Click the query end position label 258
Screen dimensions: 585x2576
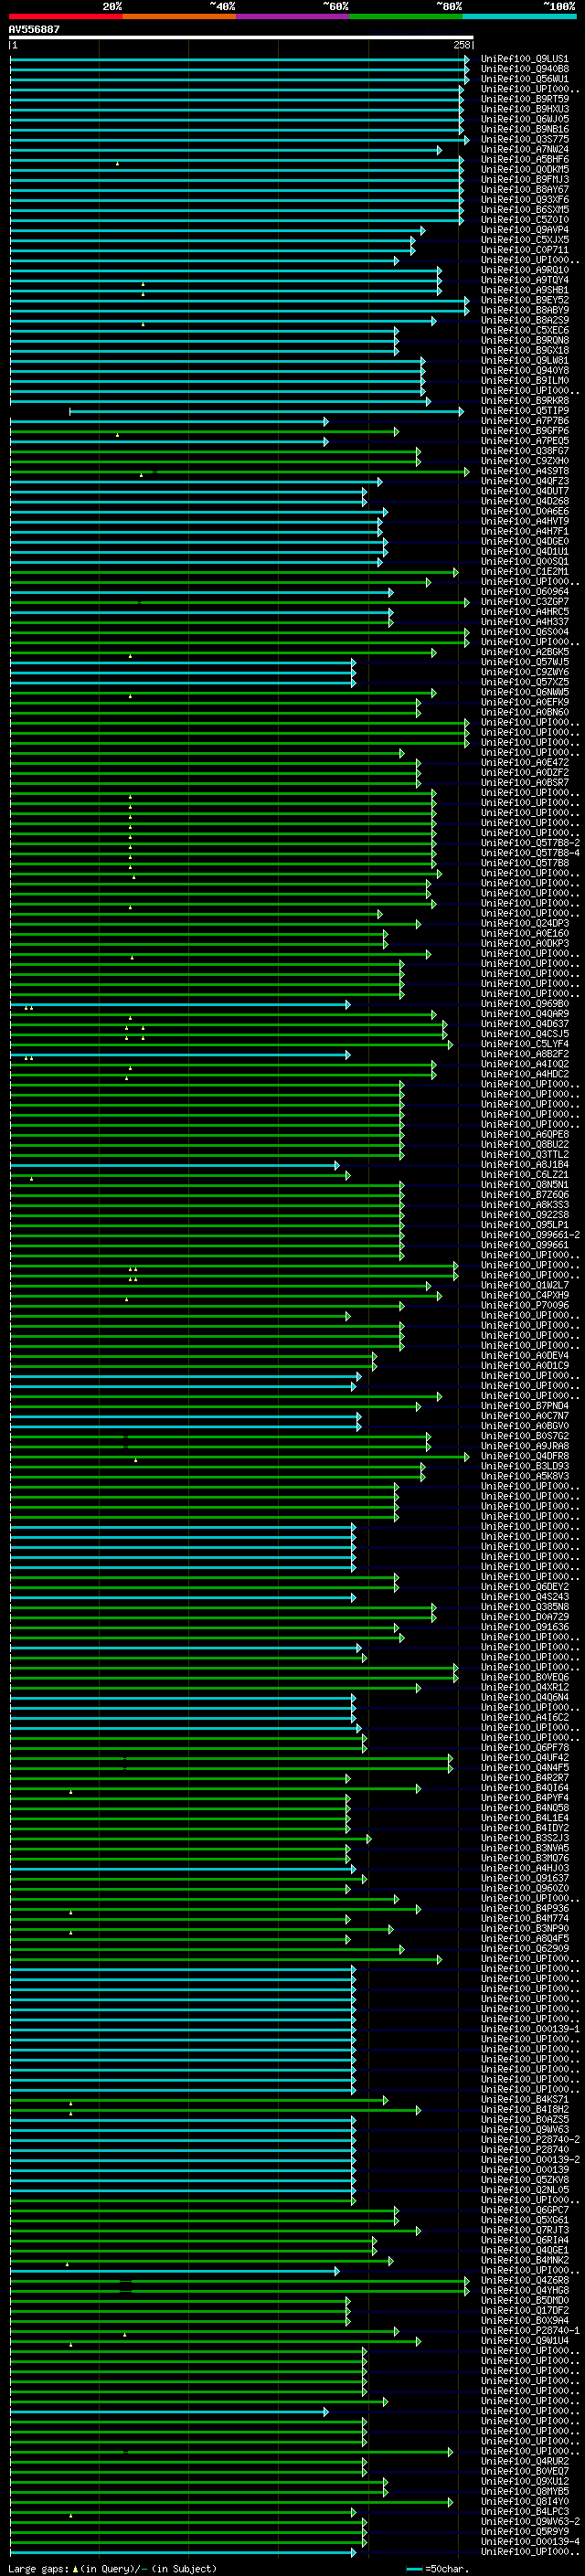coord(461,45)
